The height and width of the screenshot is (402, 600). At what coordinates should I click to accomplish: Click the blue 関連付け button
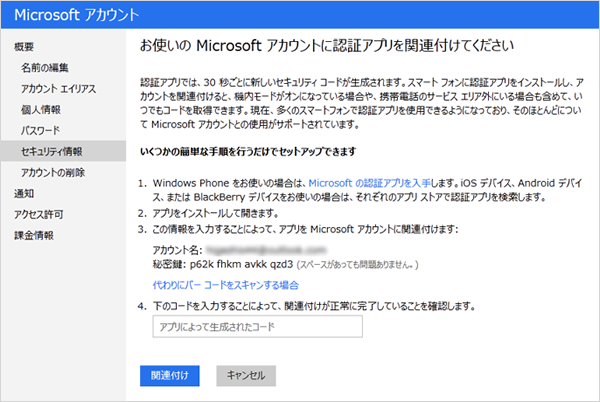tap(170, 376)
